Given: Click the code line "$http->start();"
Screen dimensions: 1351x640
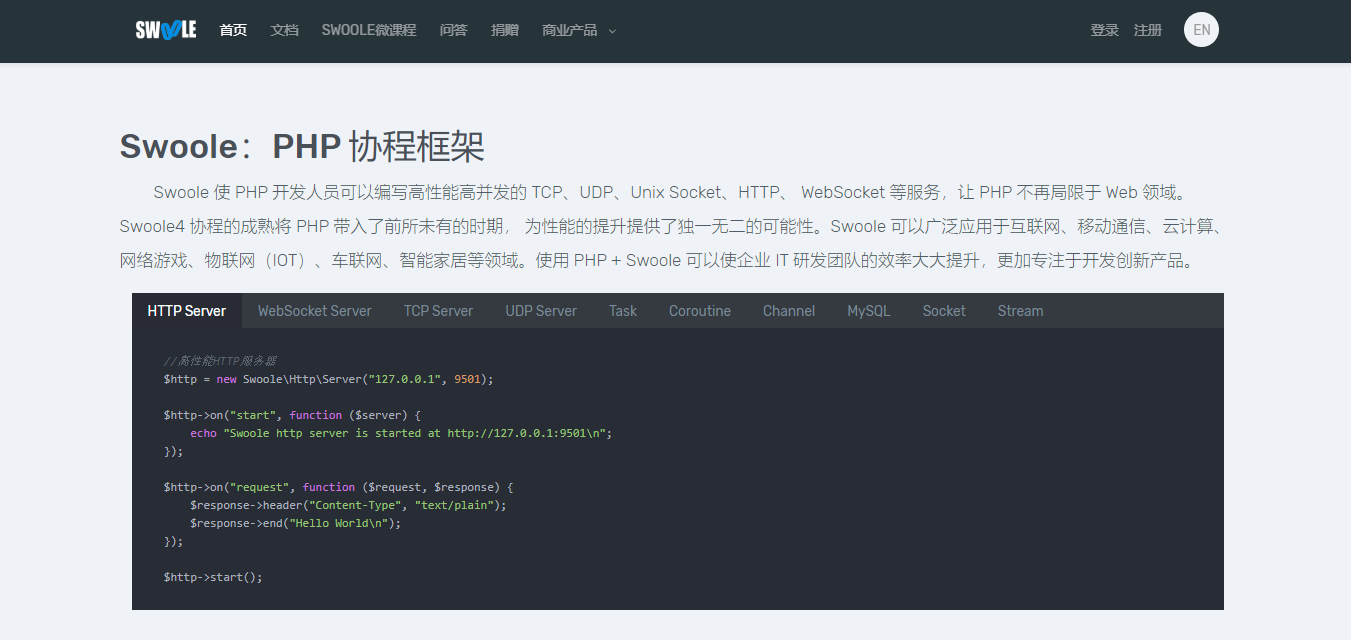Looking at the screenshot, I should coord(213,577).
